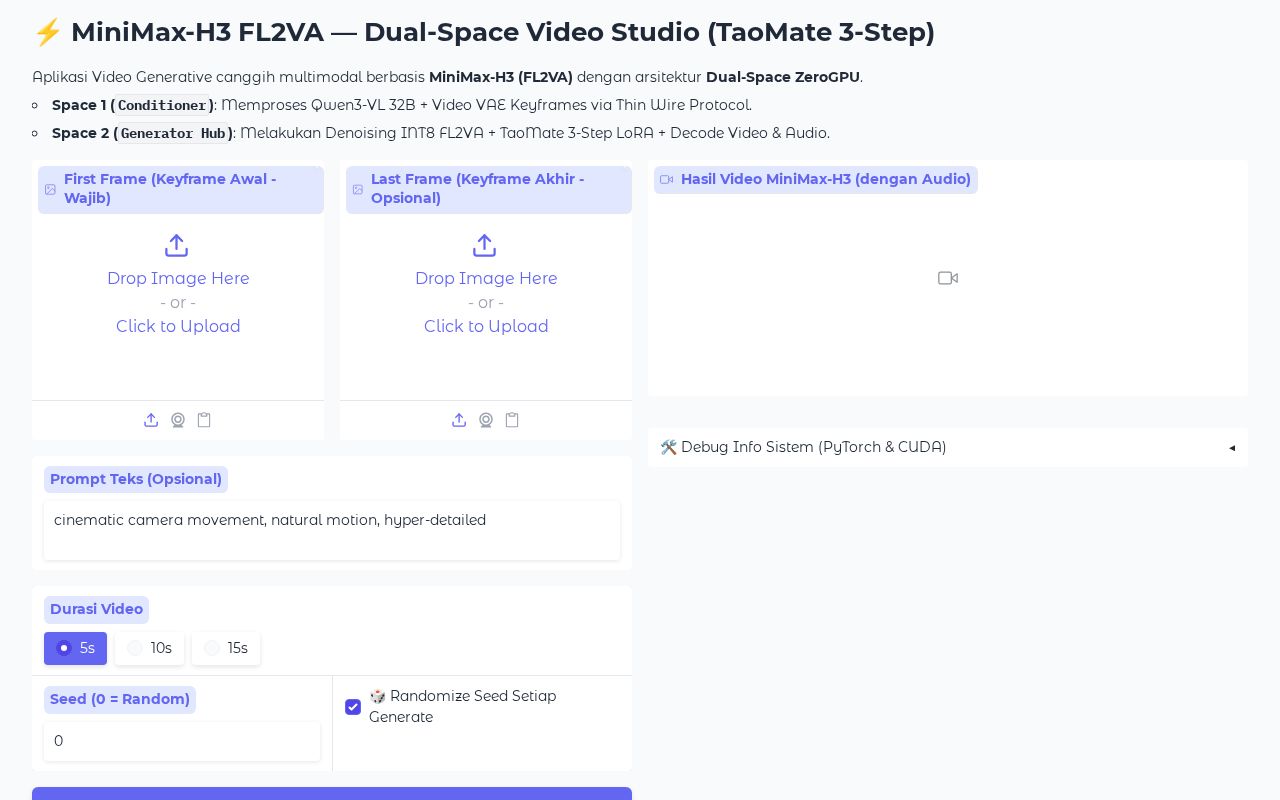Click the large upload arrow in Last Frame
The height and width of the screenshot is (800, 1280).
(x=485, y=245)
